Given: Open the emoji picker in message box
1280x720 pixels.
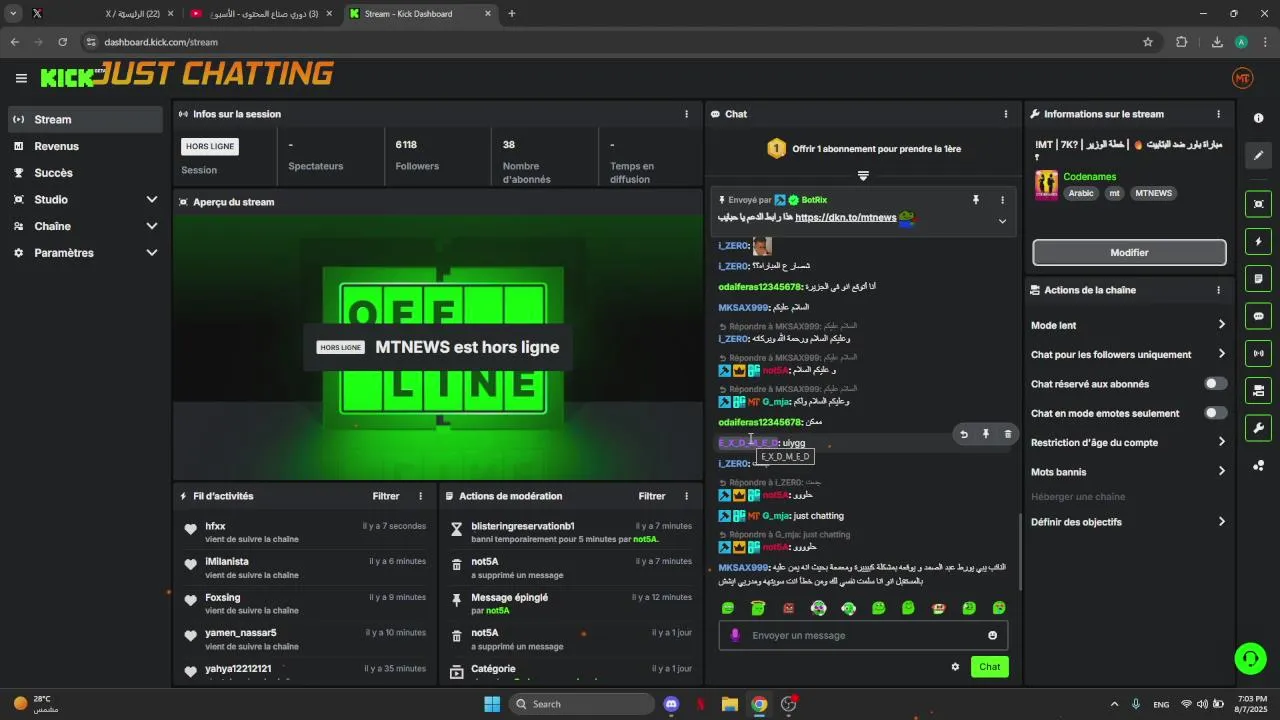Looking at the screenshot, I should point(992,635).
